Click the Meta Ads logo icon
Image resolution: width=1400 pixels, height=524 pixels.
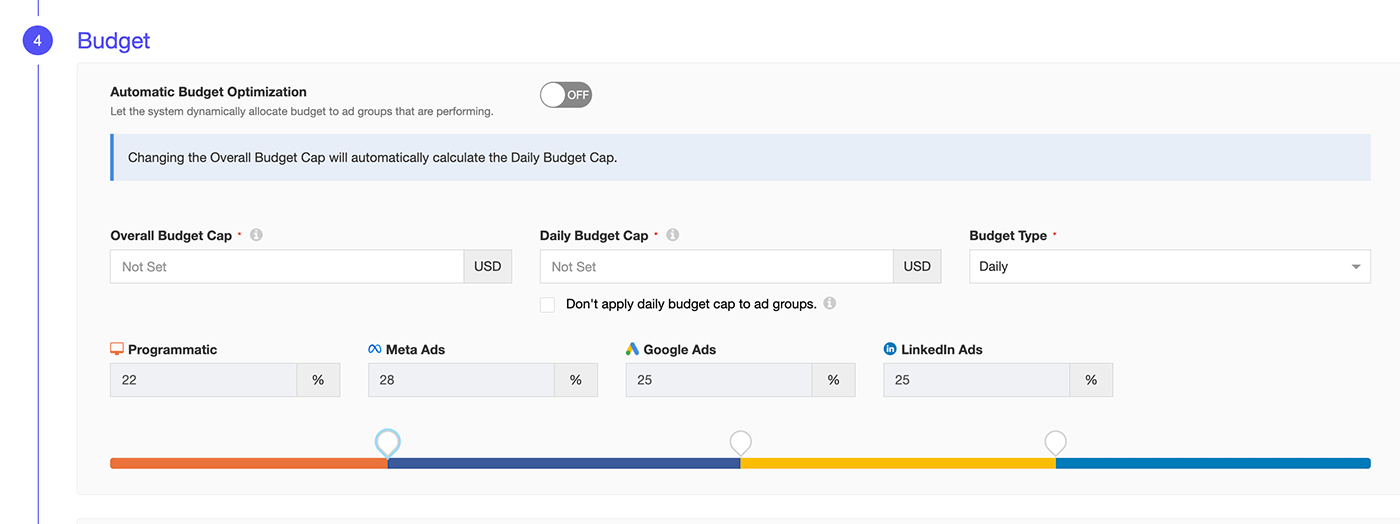click(375, 349)
